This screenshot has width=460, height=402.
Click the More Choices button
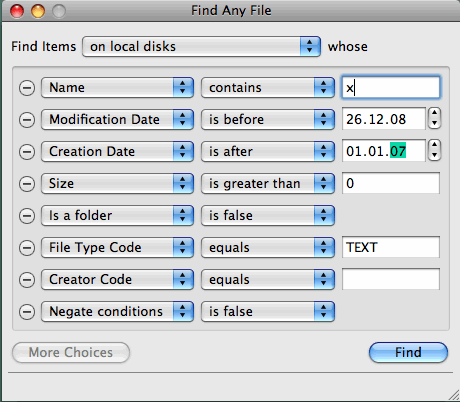click(x=71, y=352)
